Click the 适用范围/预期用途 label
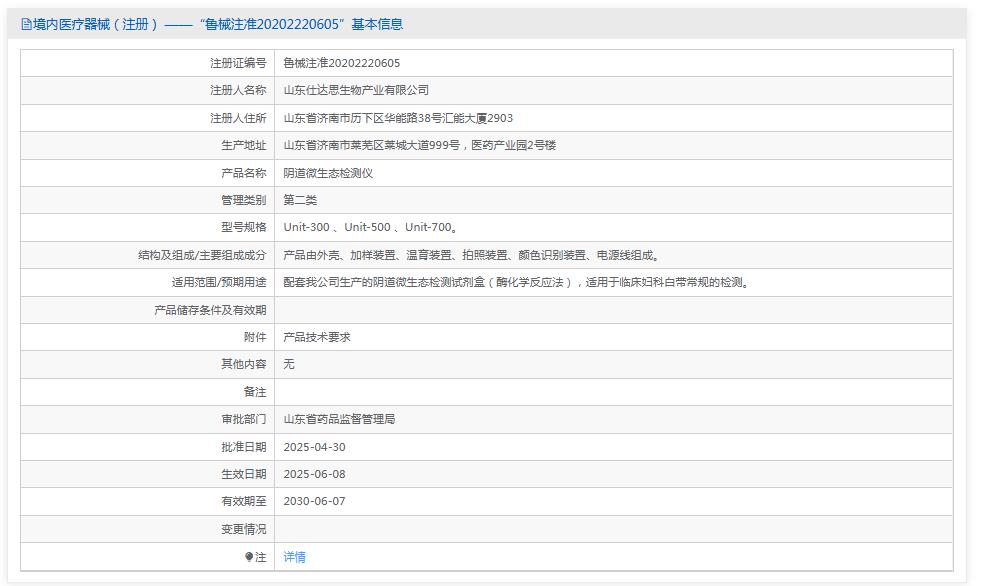984x586 pixels. coord(219,282)
